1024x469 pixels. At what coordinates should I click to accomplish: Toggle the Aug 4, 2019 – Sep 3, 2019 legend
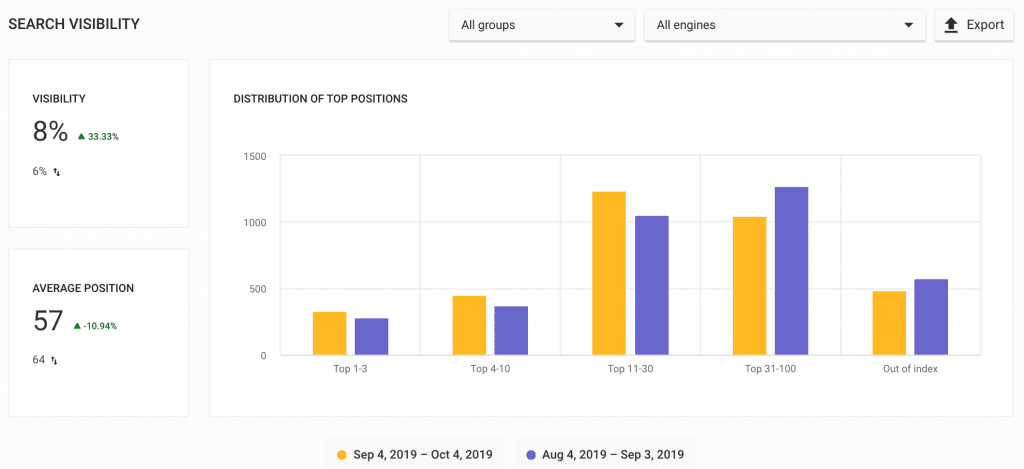pos(605,454)
